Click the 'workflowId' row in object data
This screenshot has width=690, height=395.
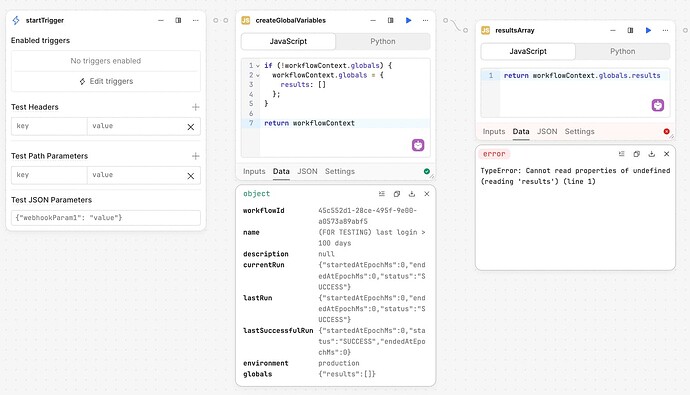(335, 216)
